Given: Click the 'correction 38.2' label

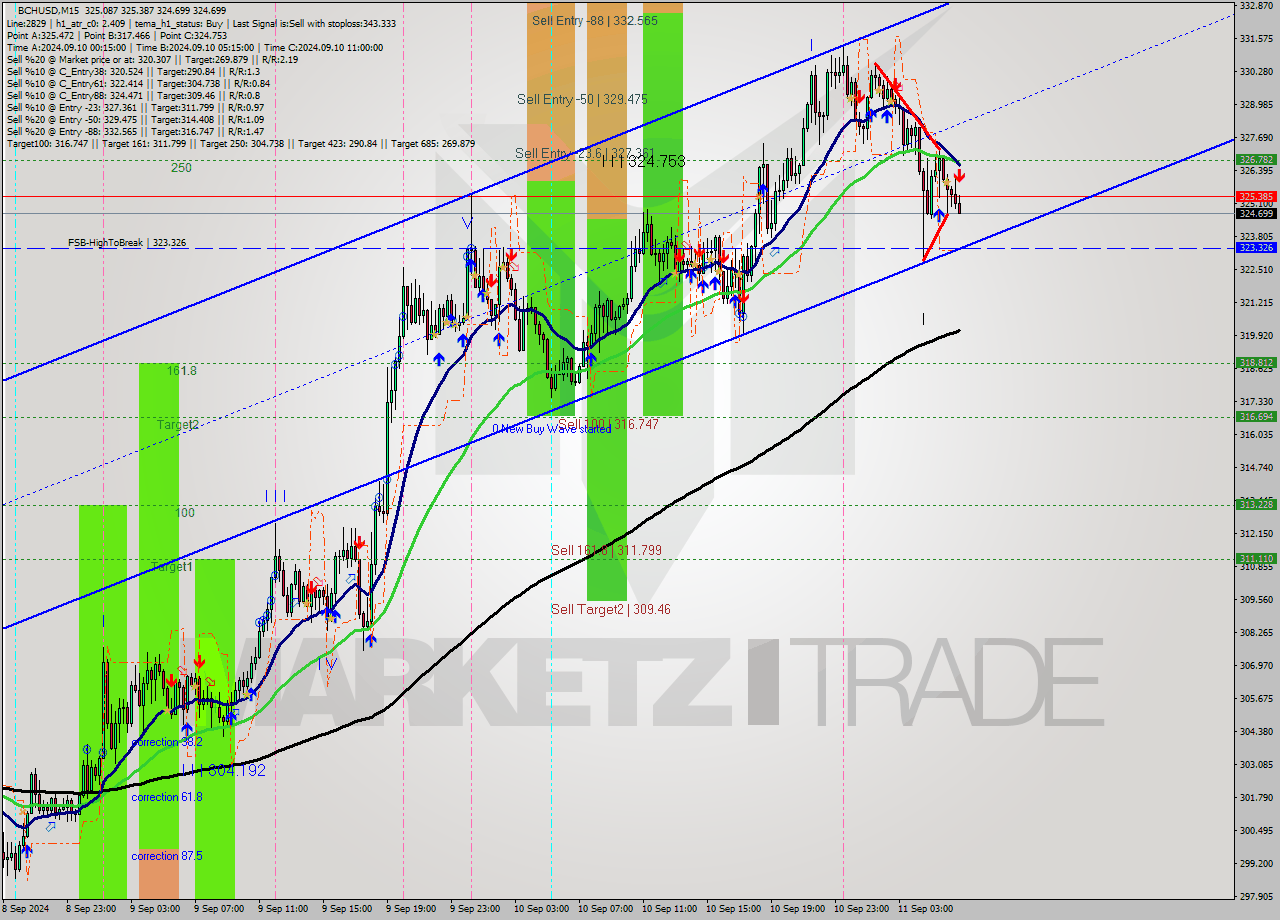Looking at the screenshot, I should pyautogui.click(x=167, y=742).
